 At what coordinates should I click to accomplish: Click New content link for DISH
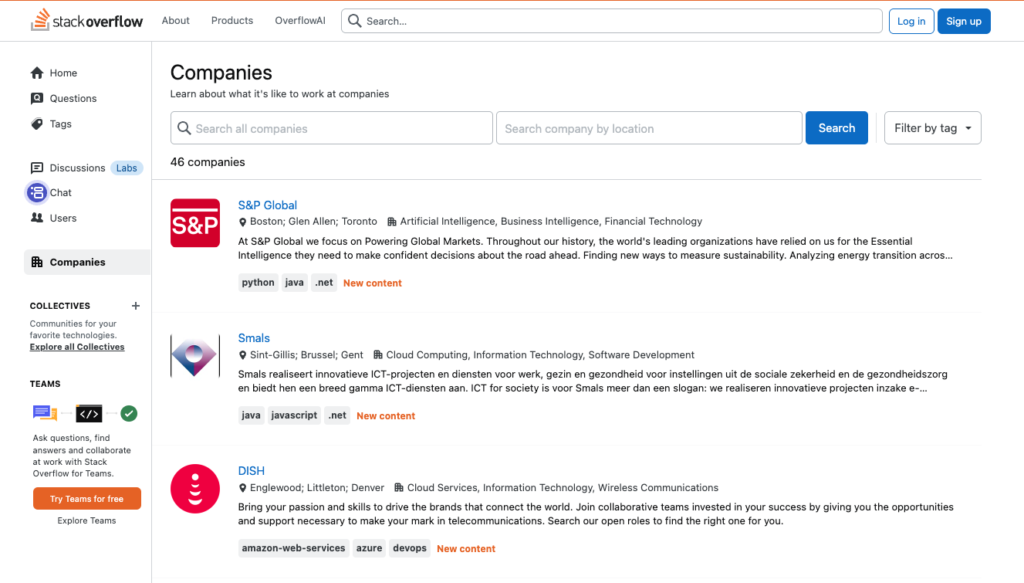point(466,548)
